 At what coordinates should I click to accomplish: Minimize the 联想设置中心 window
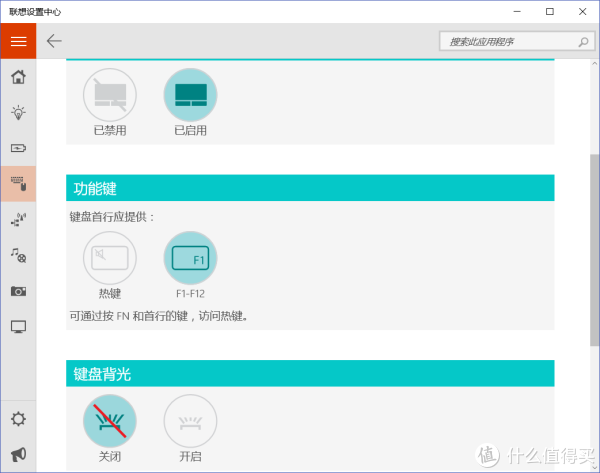click(517, 11)
